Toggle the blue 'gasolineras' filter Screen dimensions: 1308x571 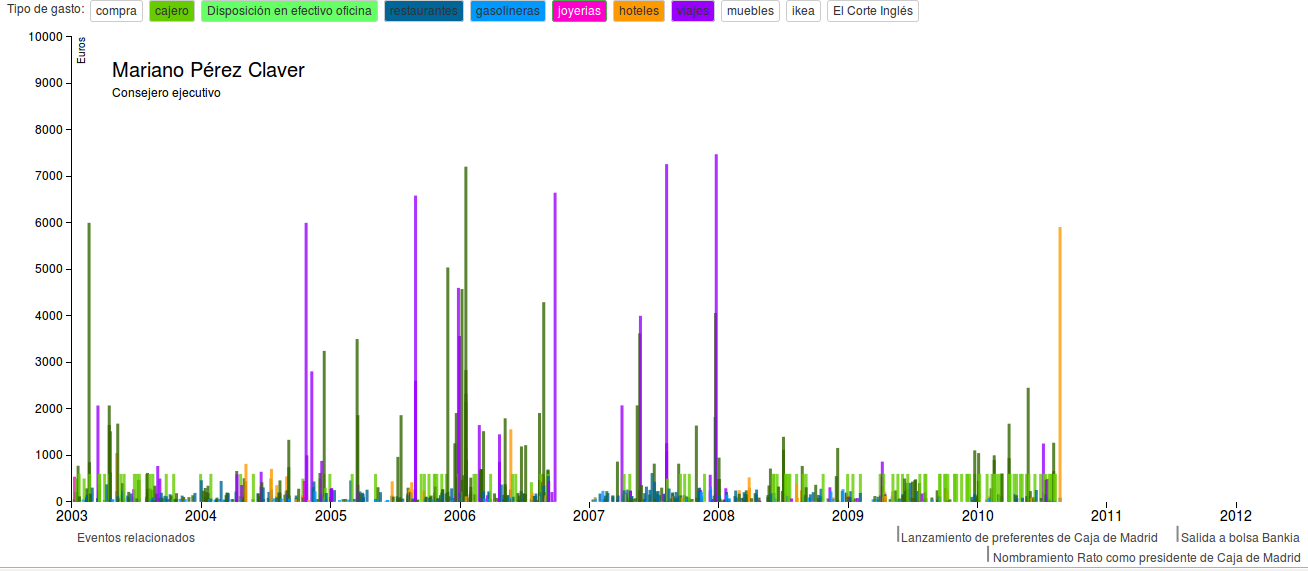click(508, 11)
